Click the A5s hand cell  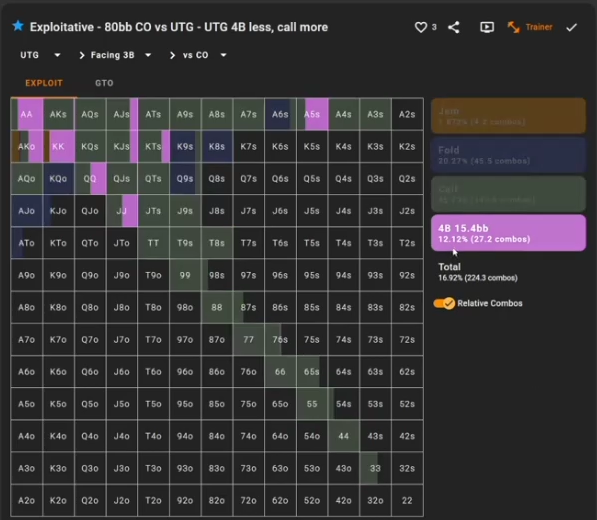coord(312,114)
